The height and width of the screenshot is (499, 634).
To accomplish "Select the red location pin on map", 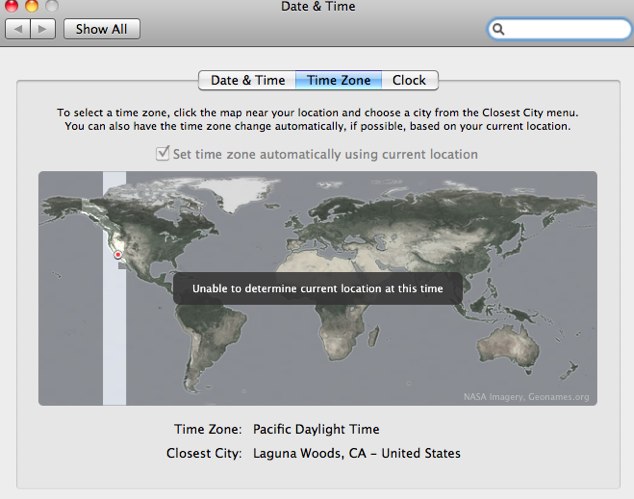I will click(118, 255).
